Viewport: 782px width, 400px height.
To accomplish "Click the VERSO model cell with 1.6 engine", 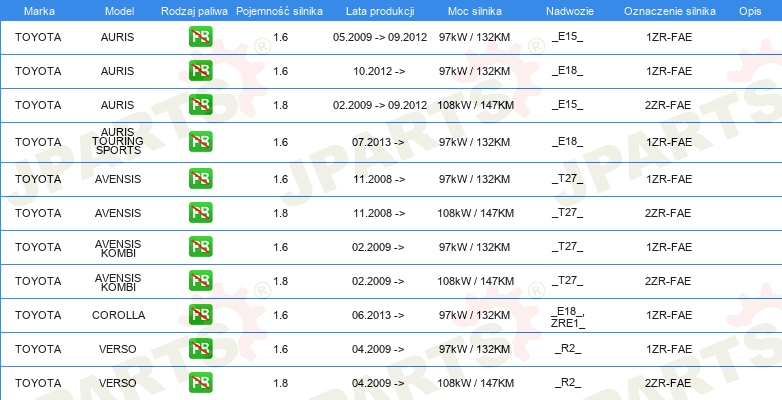I will 118,349.
